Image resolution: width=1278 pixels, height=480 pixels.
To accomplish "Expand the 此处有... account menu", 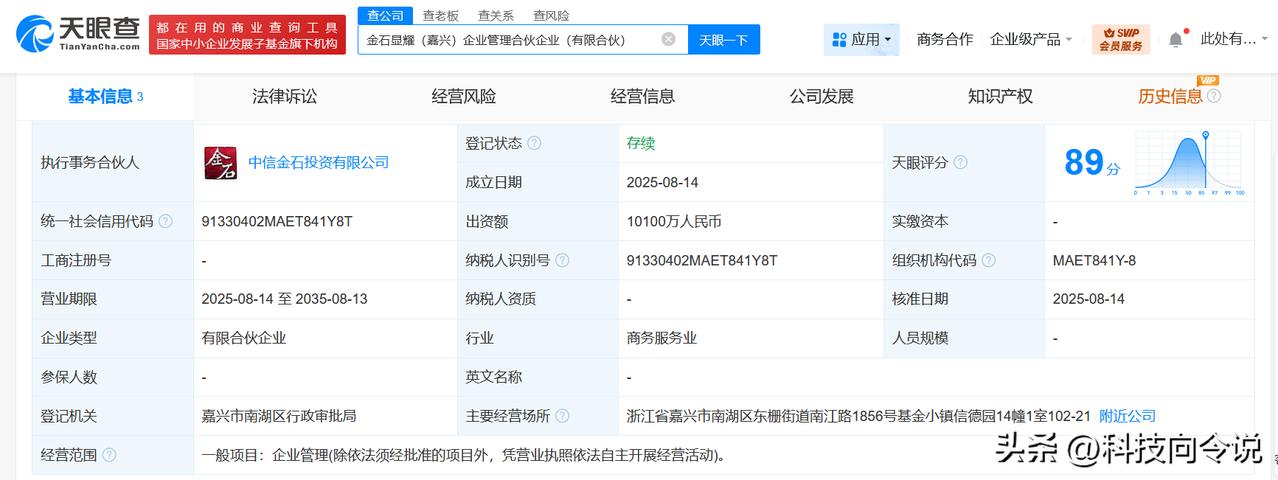I will (x=1235, y=40).
